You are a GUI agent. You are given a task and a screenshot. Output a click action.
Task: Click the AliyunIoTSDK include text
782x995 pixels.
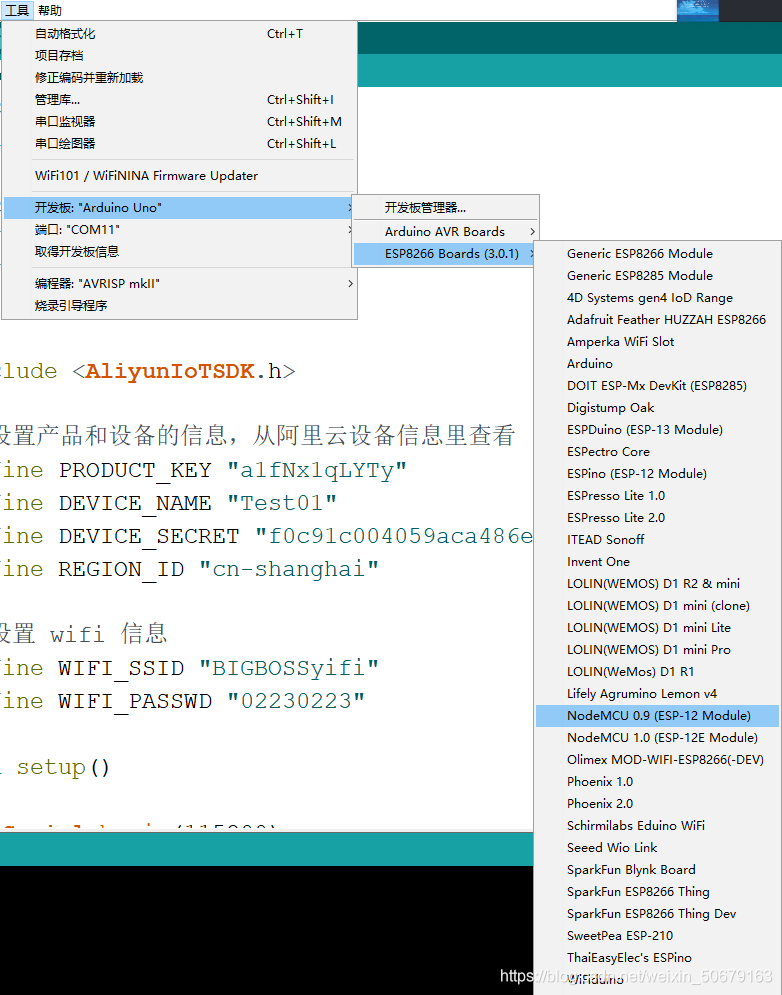169,371
